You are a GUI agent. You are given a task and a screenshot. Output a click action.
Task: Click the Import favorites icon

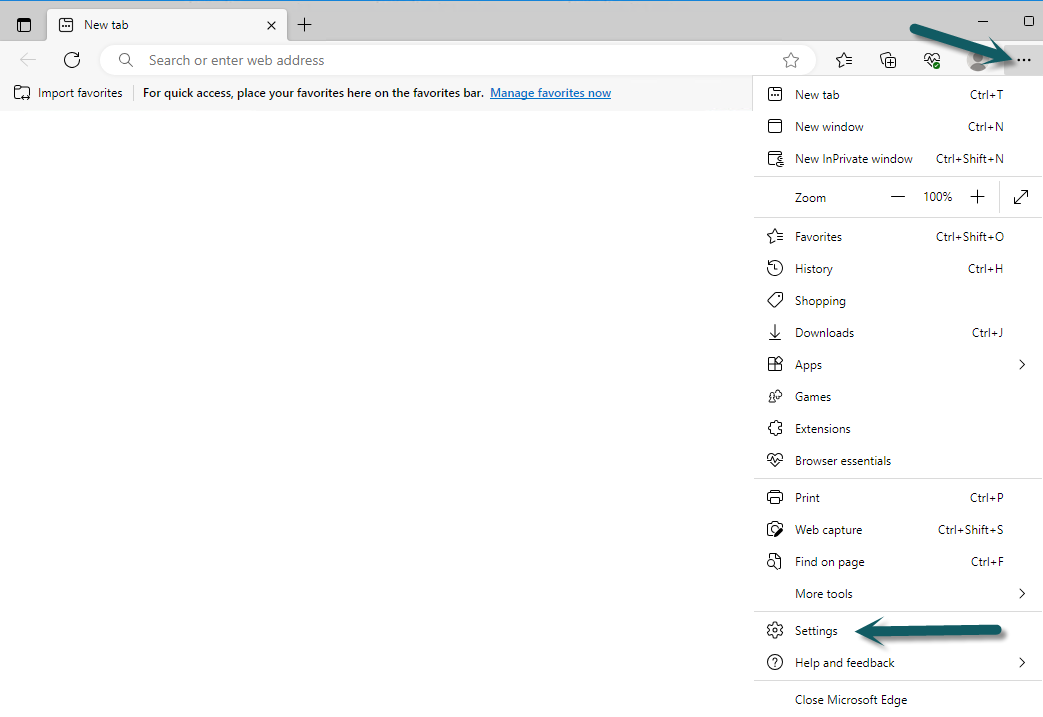[22, 93]
